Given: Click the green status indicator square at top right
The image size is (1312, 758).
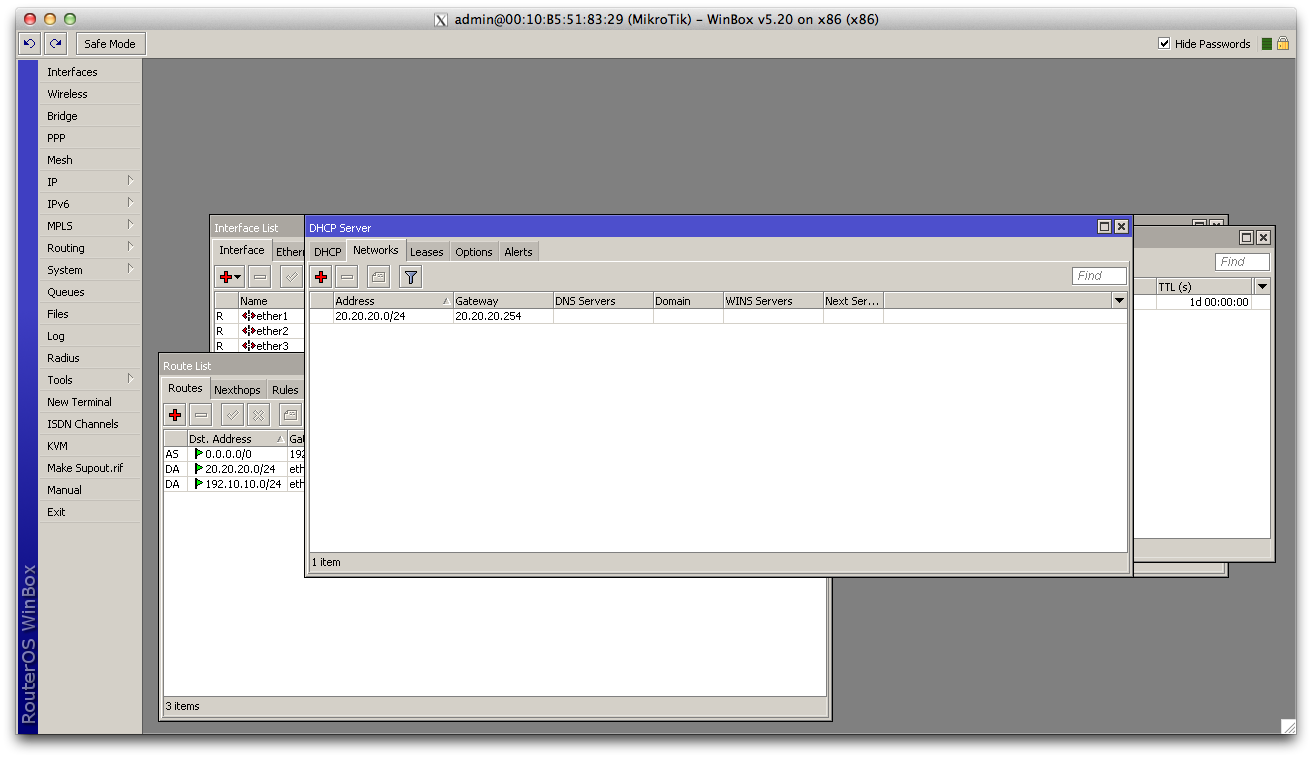Looking at the screenshot, I should 1267,44.
